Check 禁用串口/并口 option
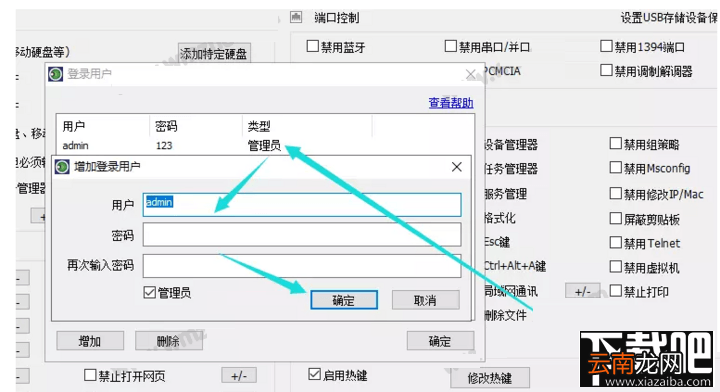 tap(451, 46)
